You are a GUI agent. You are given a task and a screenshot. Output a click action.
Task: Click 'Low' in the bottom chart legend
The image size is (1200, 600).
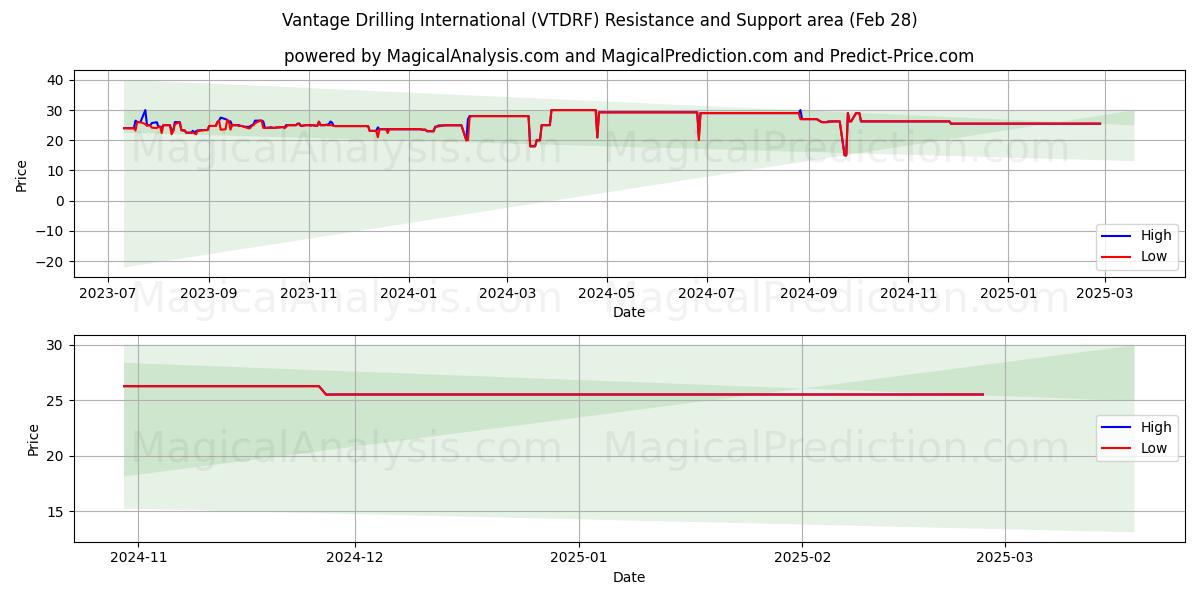pyautogui.click(x=1154, y=448)
